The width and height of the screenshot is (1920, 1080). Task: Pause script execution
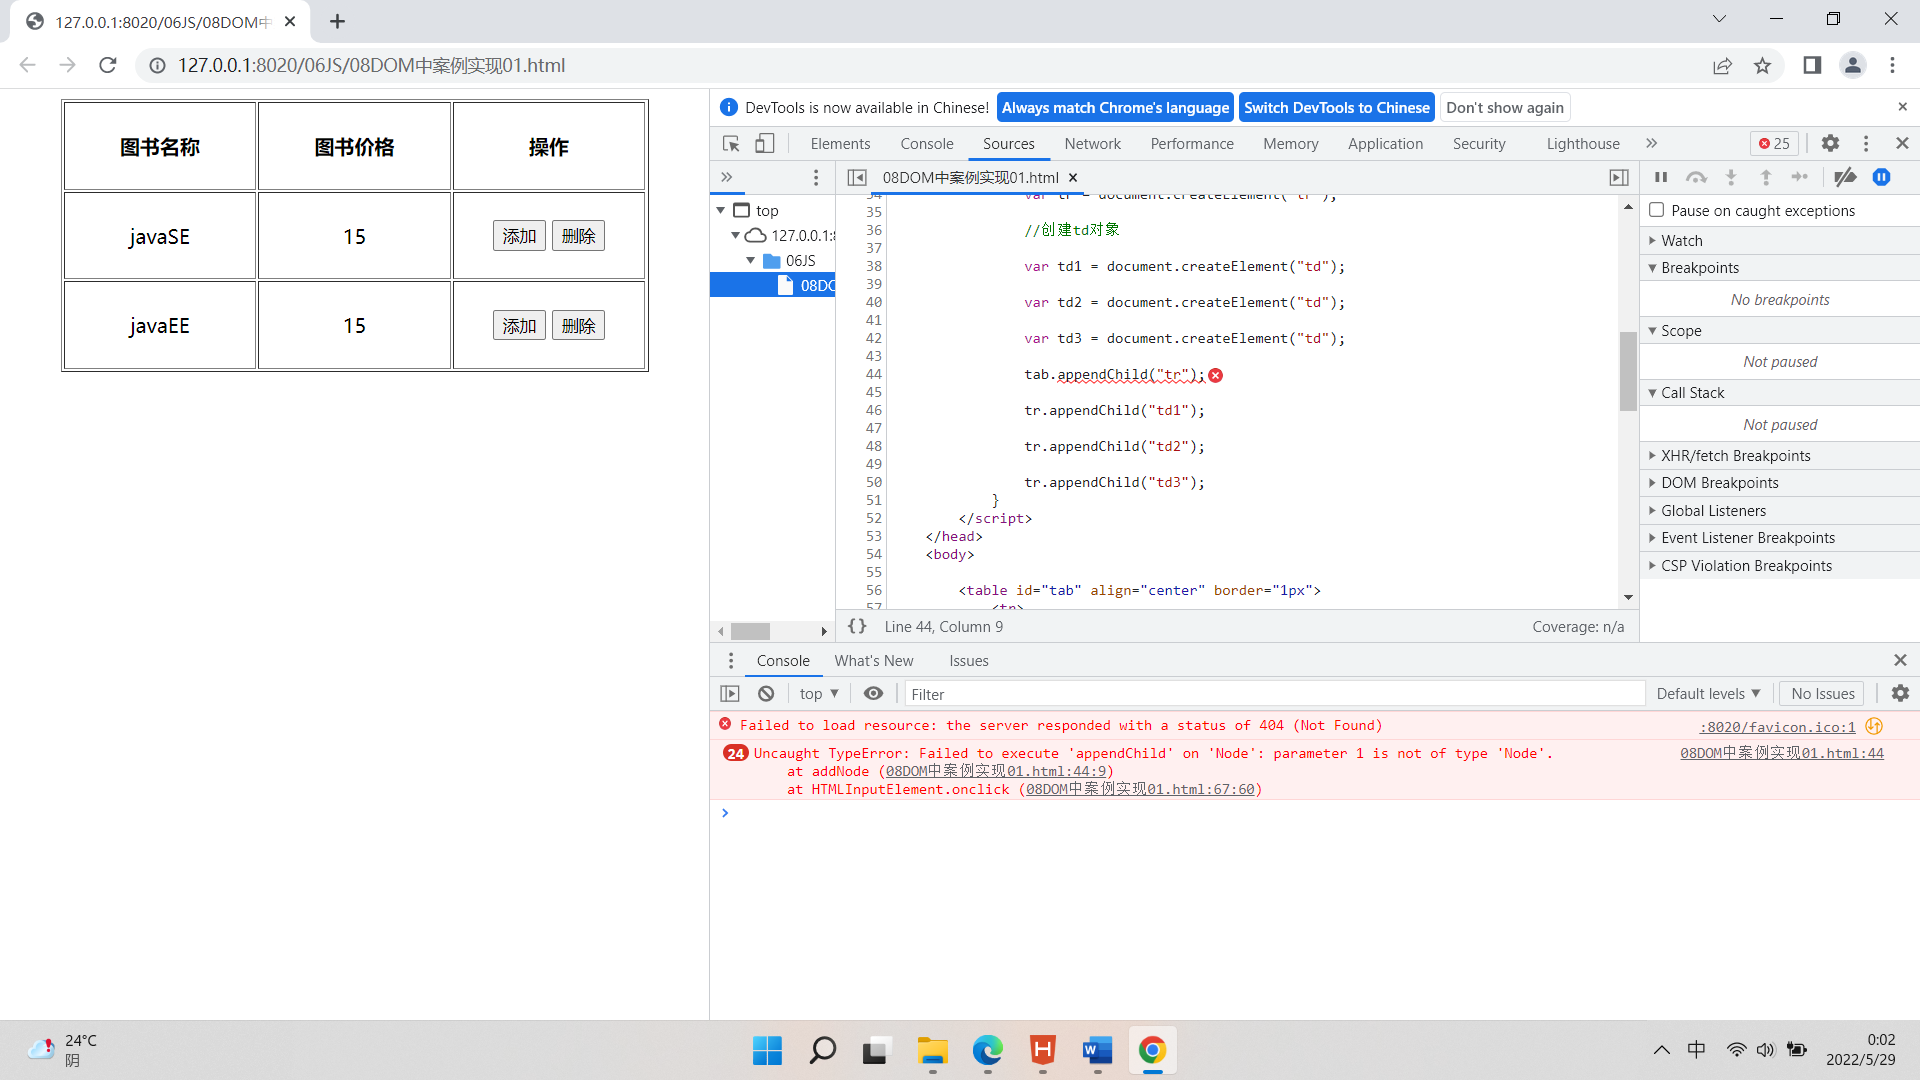click(1661, 177)
